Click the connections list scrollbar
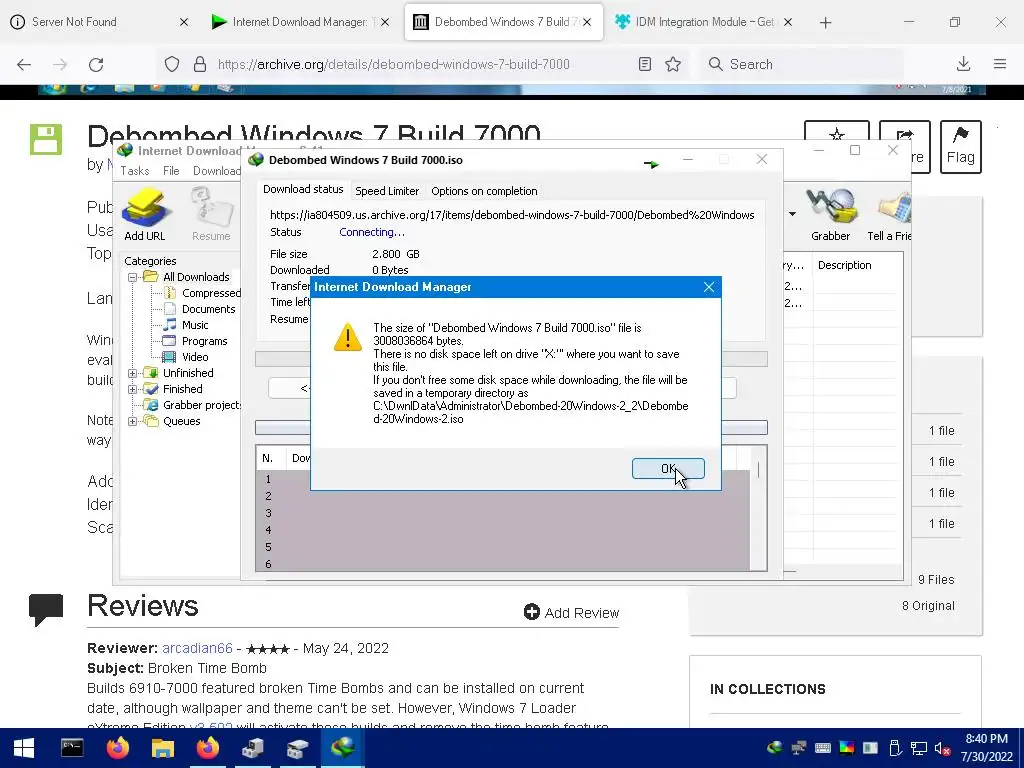Image resolution: width=1024 pixels, height=768 pixels. pos(758,509)
